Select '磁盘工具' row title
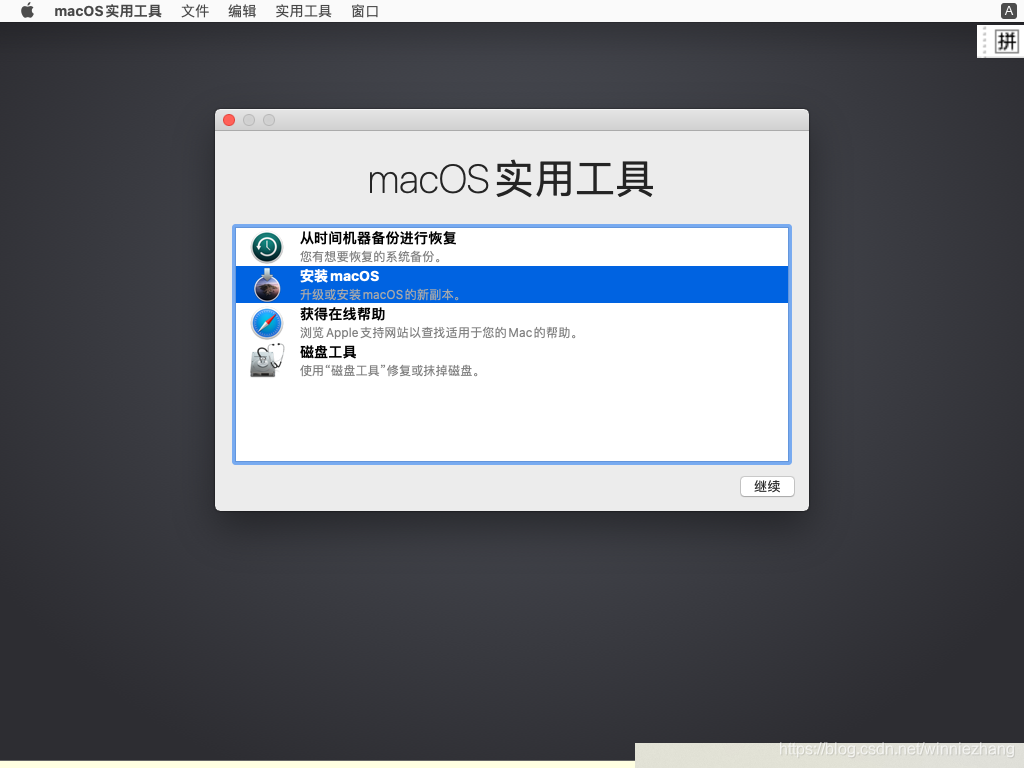The height and width of the screenshot is (768, 1024). click(x=328, y=352)
